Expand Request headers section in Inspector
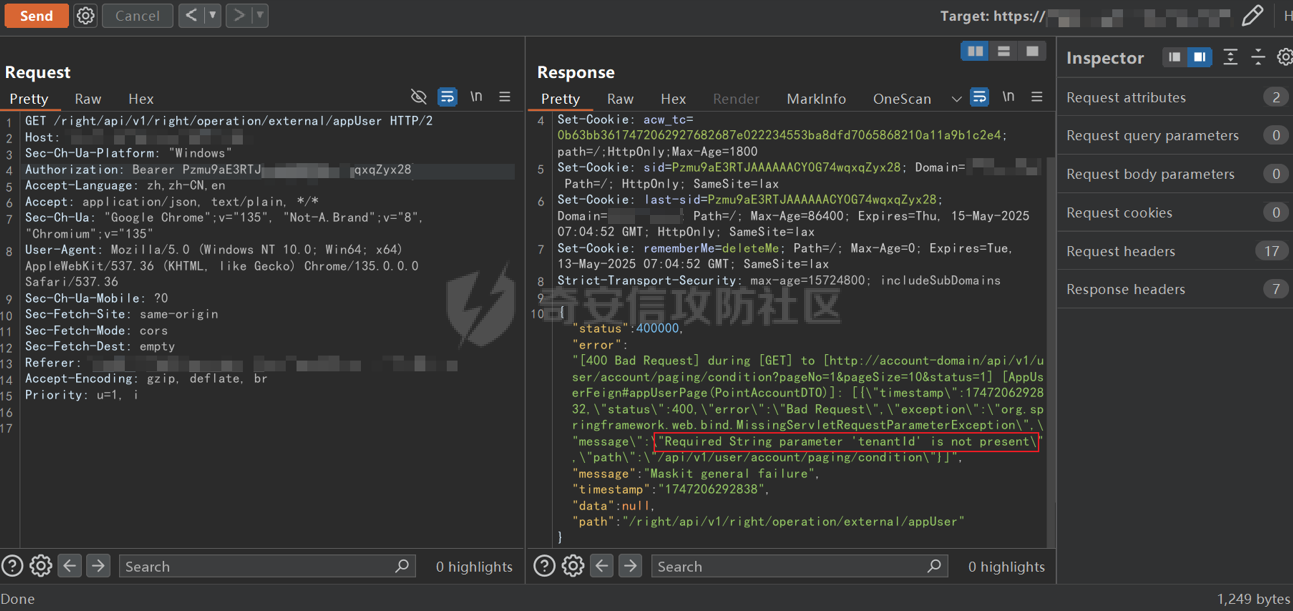The image size is (1293, 611). click(x=1174, y=251)
